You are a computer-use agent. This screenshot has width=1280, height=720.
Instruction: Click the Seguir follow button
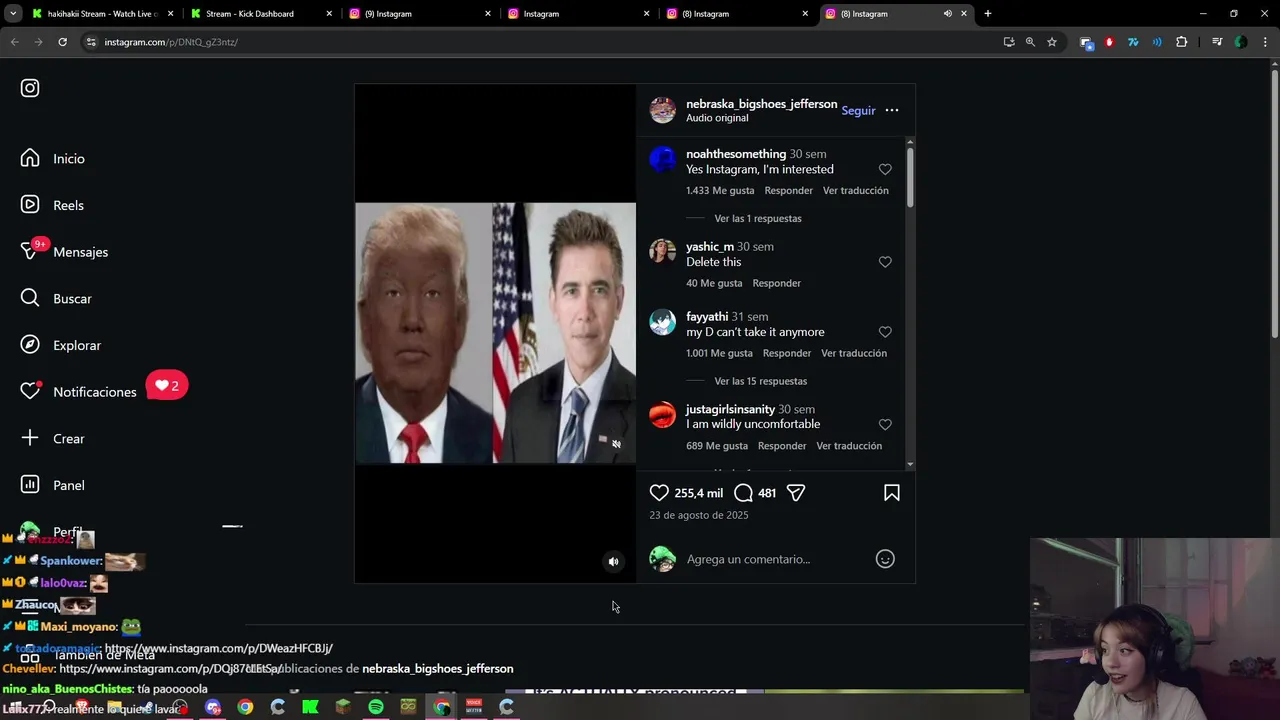858,111
